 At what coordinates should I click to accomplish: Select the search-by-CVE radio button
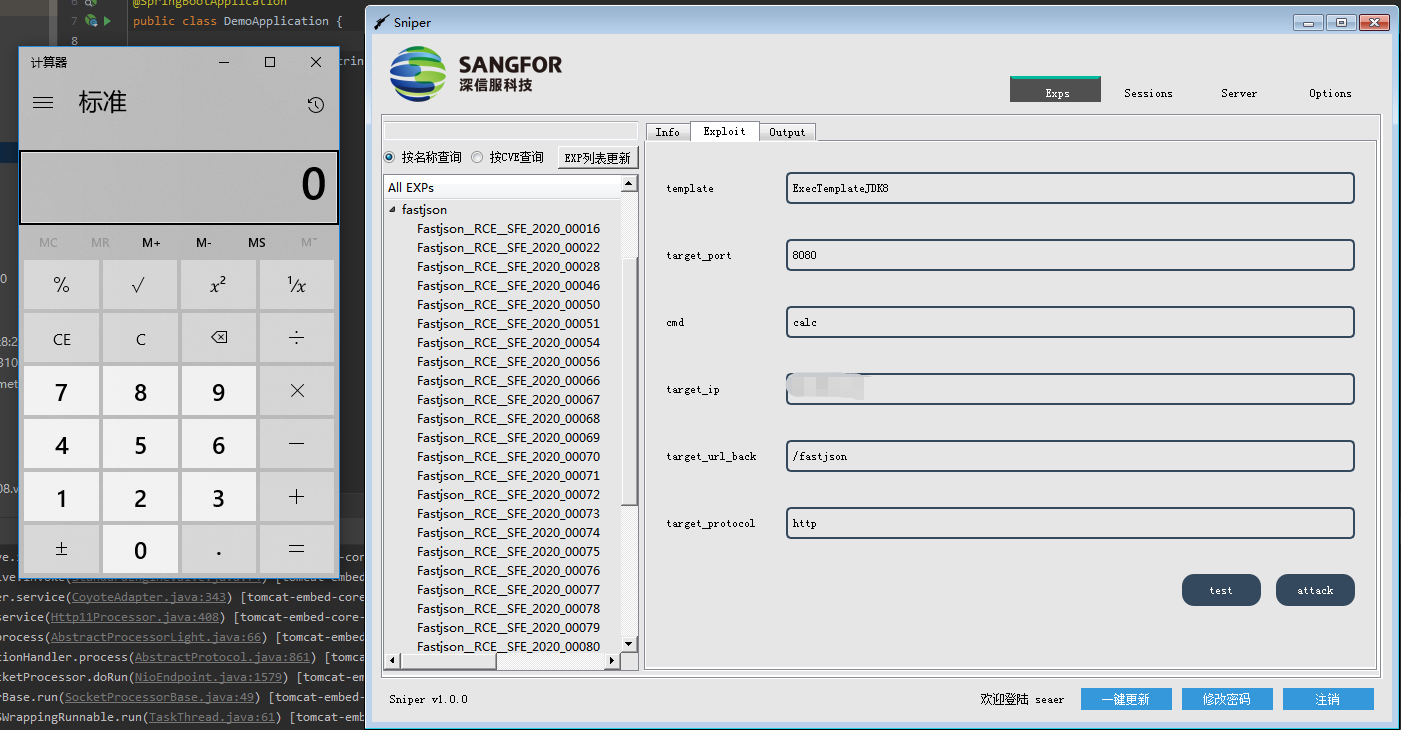477,157
